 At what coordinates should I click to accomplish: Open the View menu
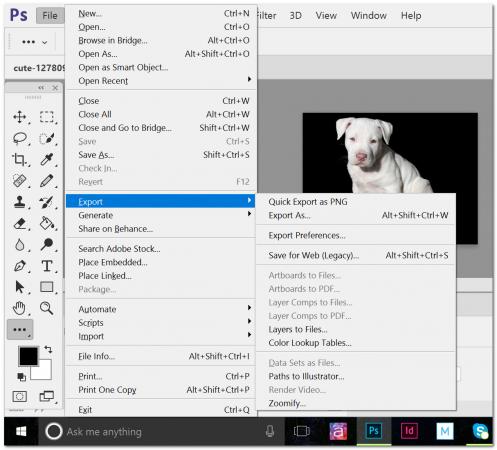pyautogui.click(x=326, y=15)
